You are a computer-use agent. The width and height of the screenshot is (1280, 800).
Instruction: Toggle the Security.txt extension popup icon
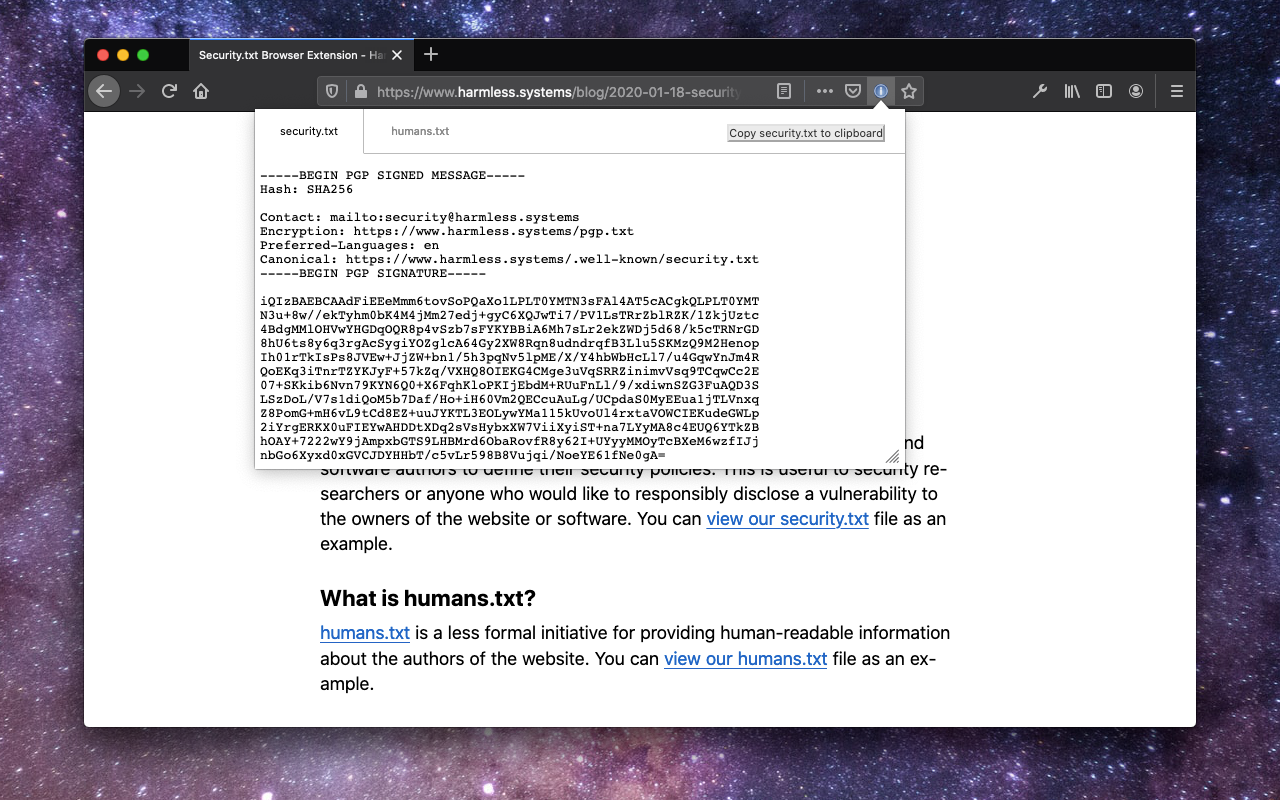pyautogui.click(x=880, y=91)
